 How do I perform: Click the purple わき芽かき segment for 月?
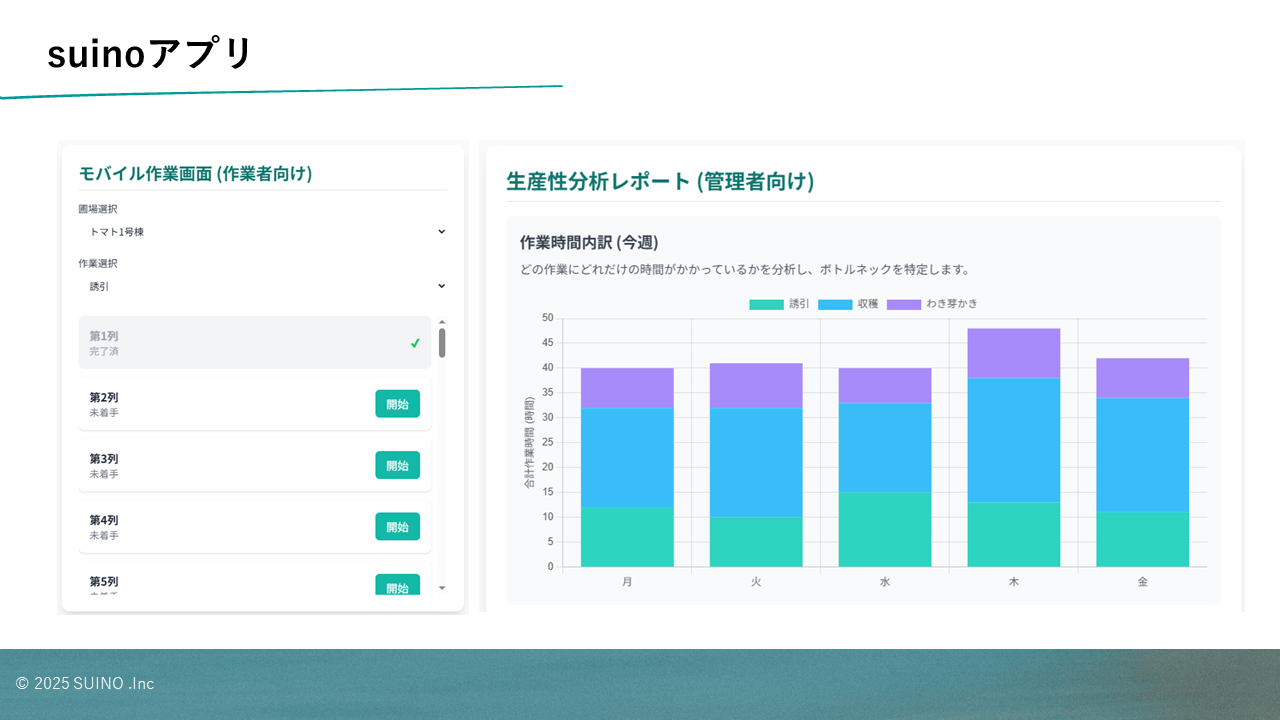point(627,388)
